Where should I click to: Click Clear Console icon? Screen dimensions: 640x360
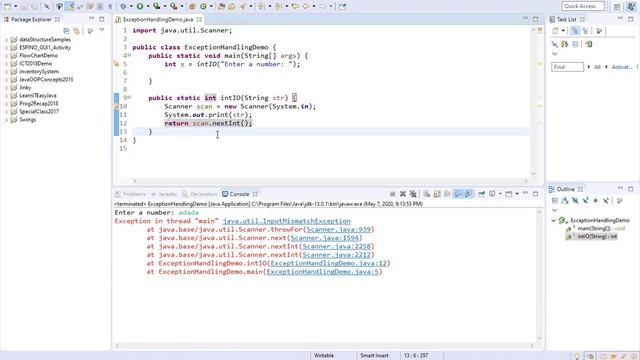tap(427, 194)
